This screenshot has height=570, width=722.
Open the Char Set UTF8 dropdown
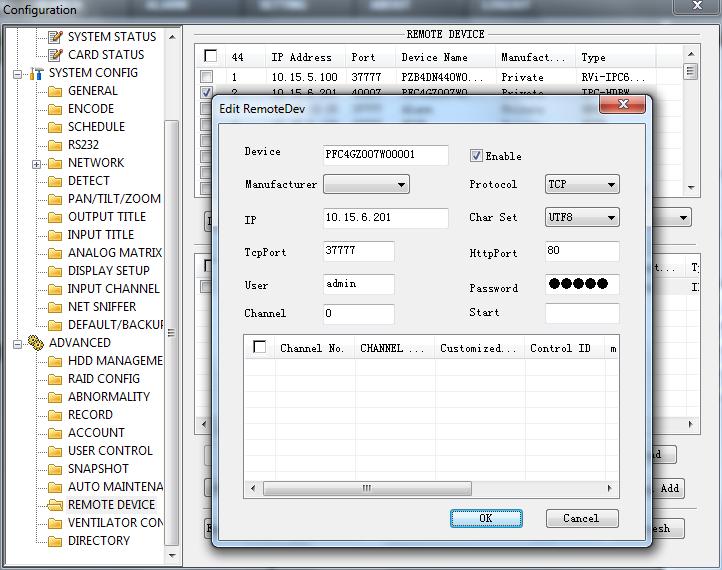582,217
